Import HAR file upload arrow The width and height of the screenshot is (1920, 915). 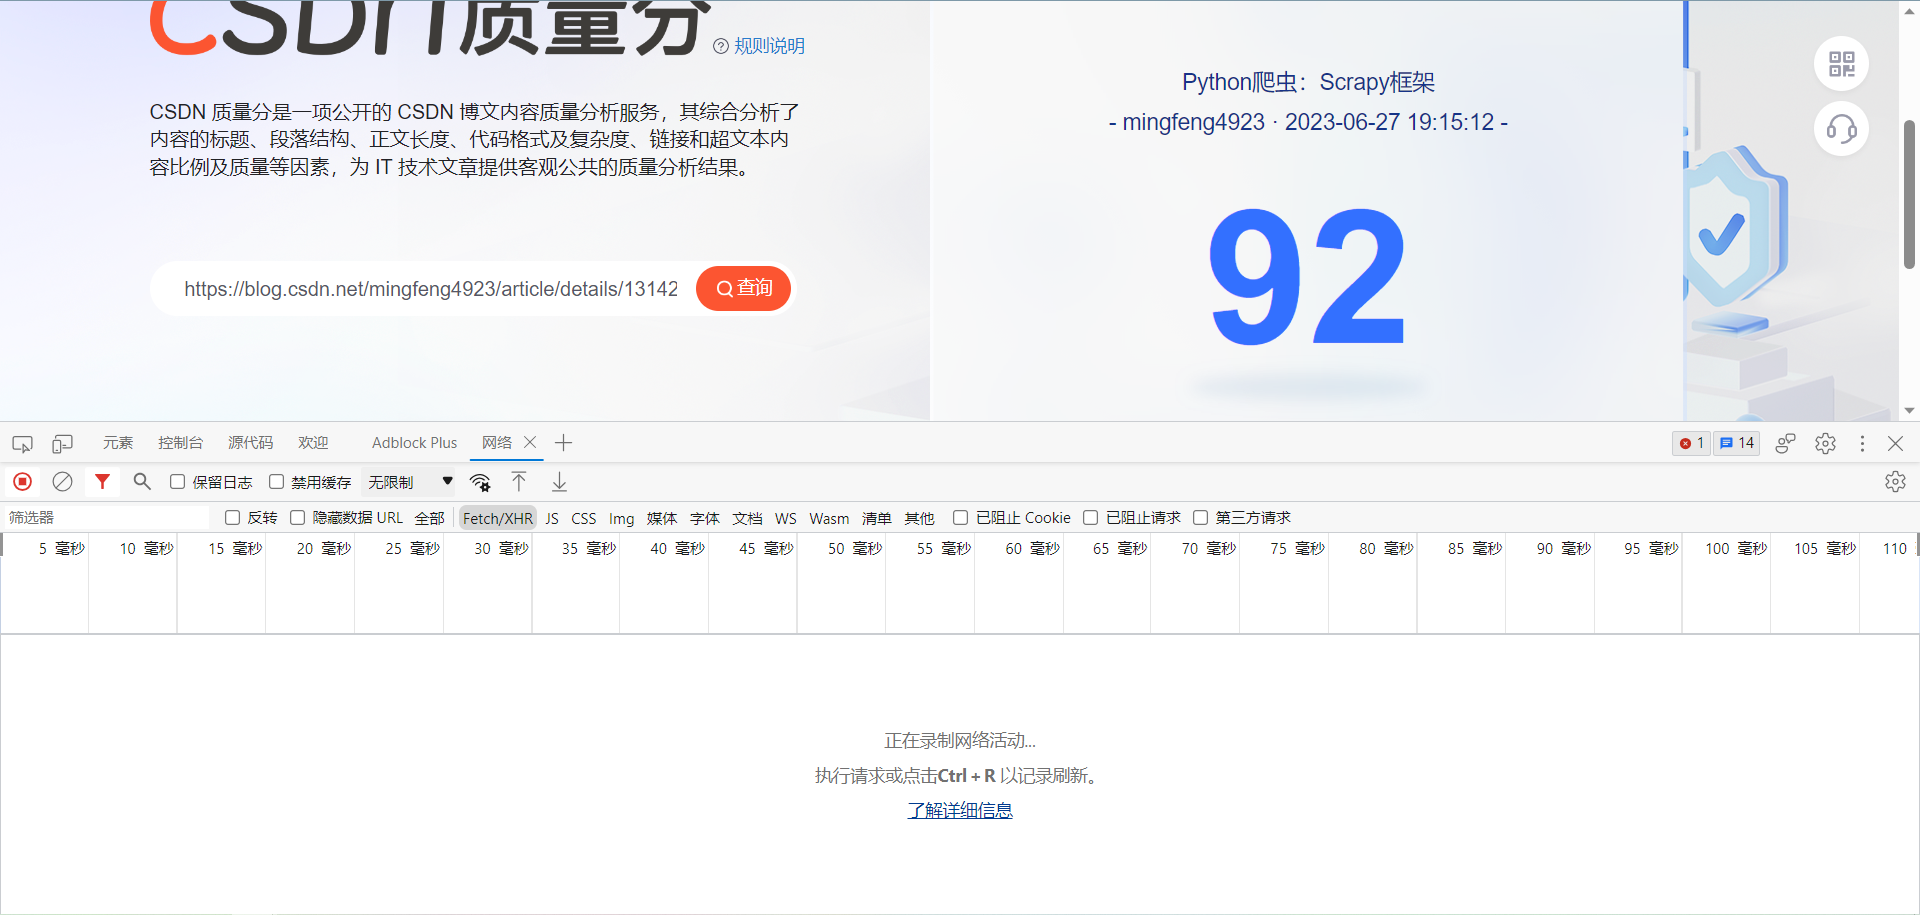click(519, 482)
